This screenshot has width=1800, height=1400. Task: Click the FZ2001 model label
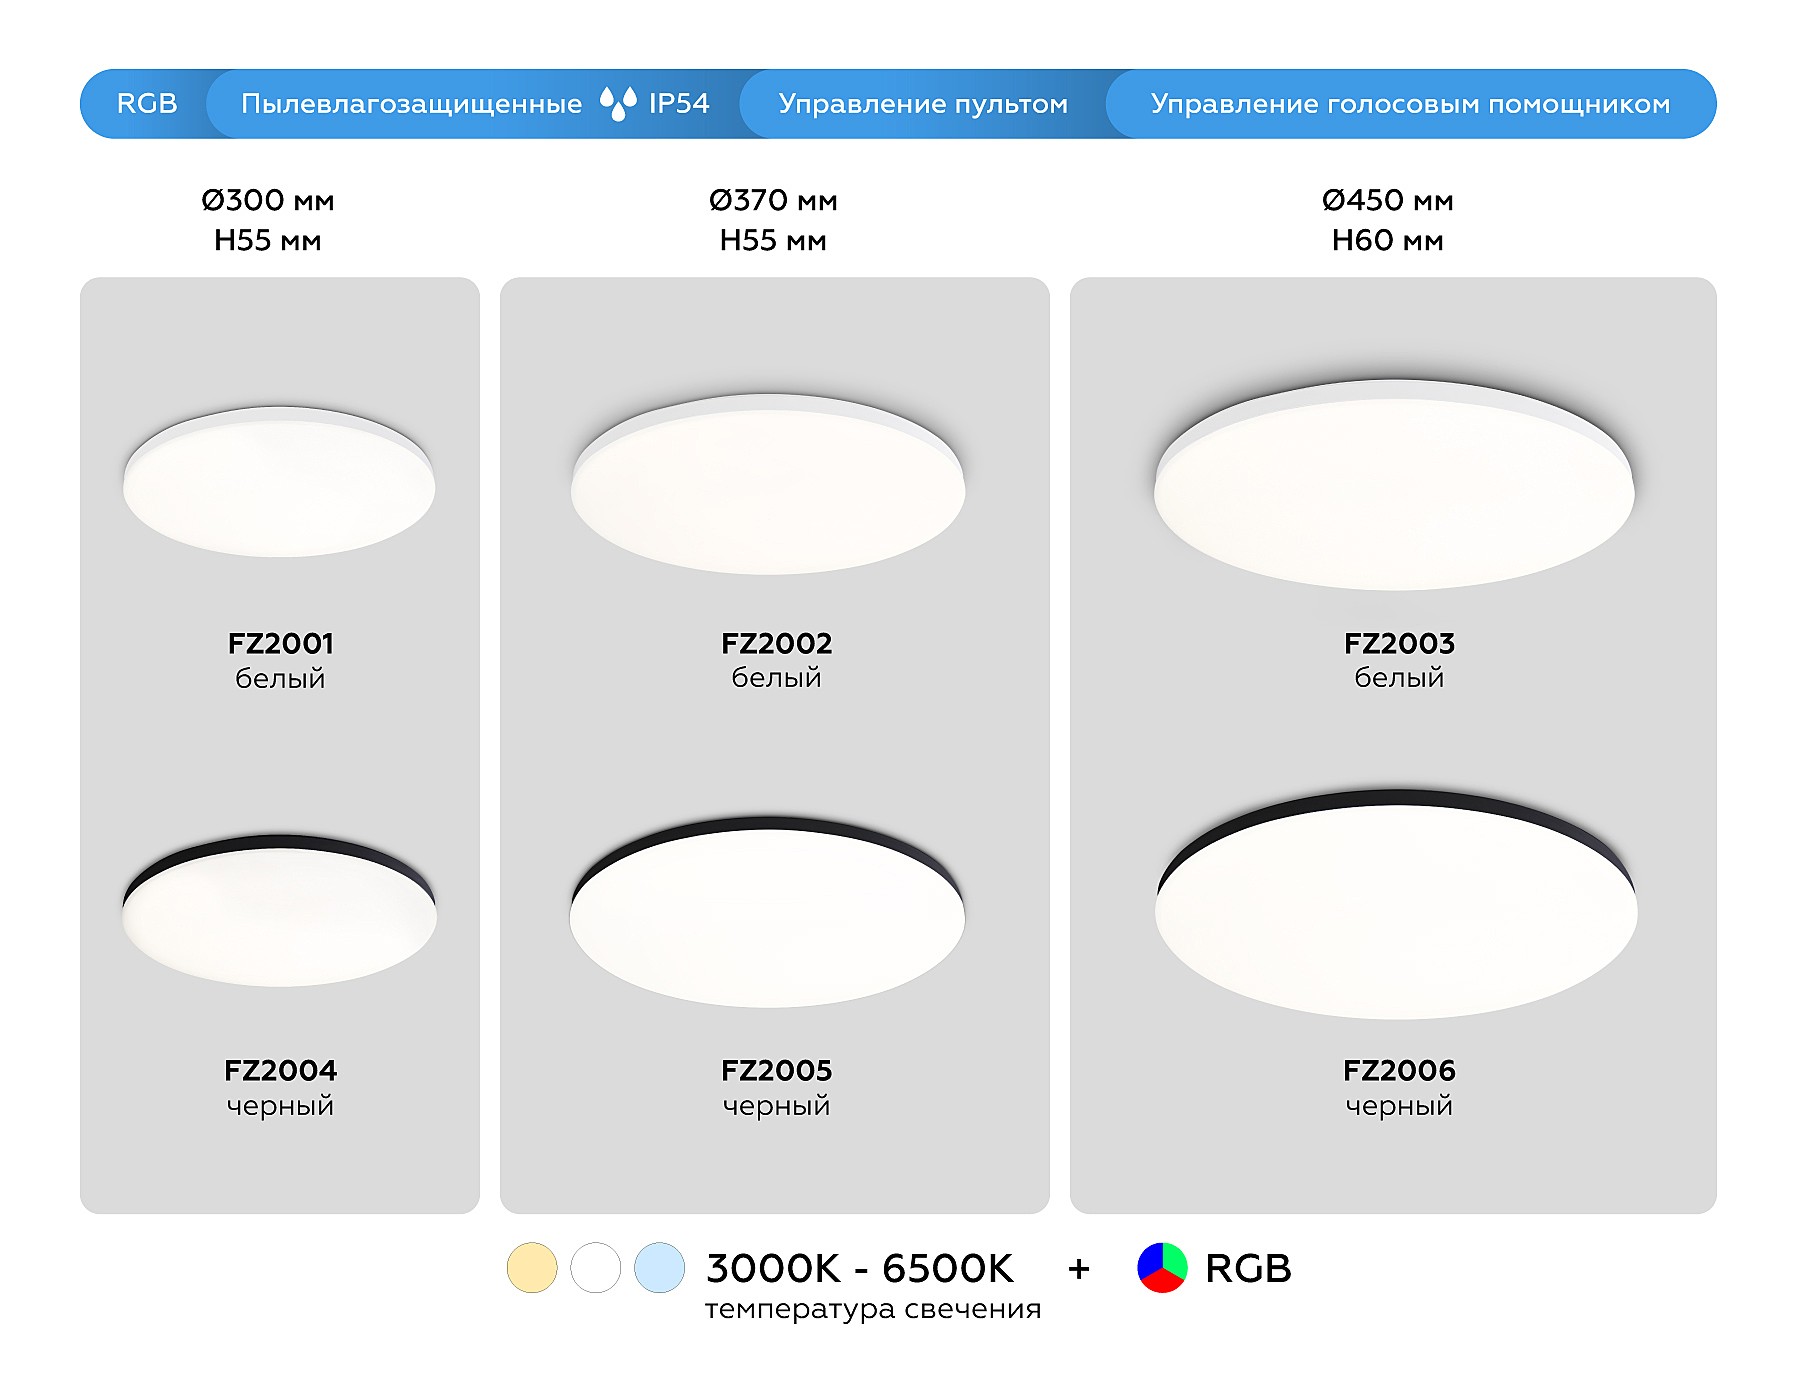(280, 643)
